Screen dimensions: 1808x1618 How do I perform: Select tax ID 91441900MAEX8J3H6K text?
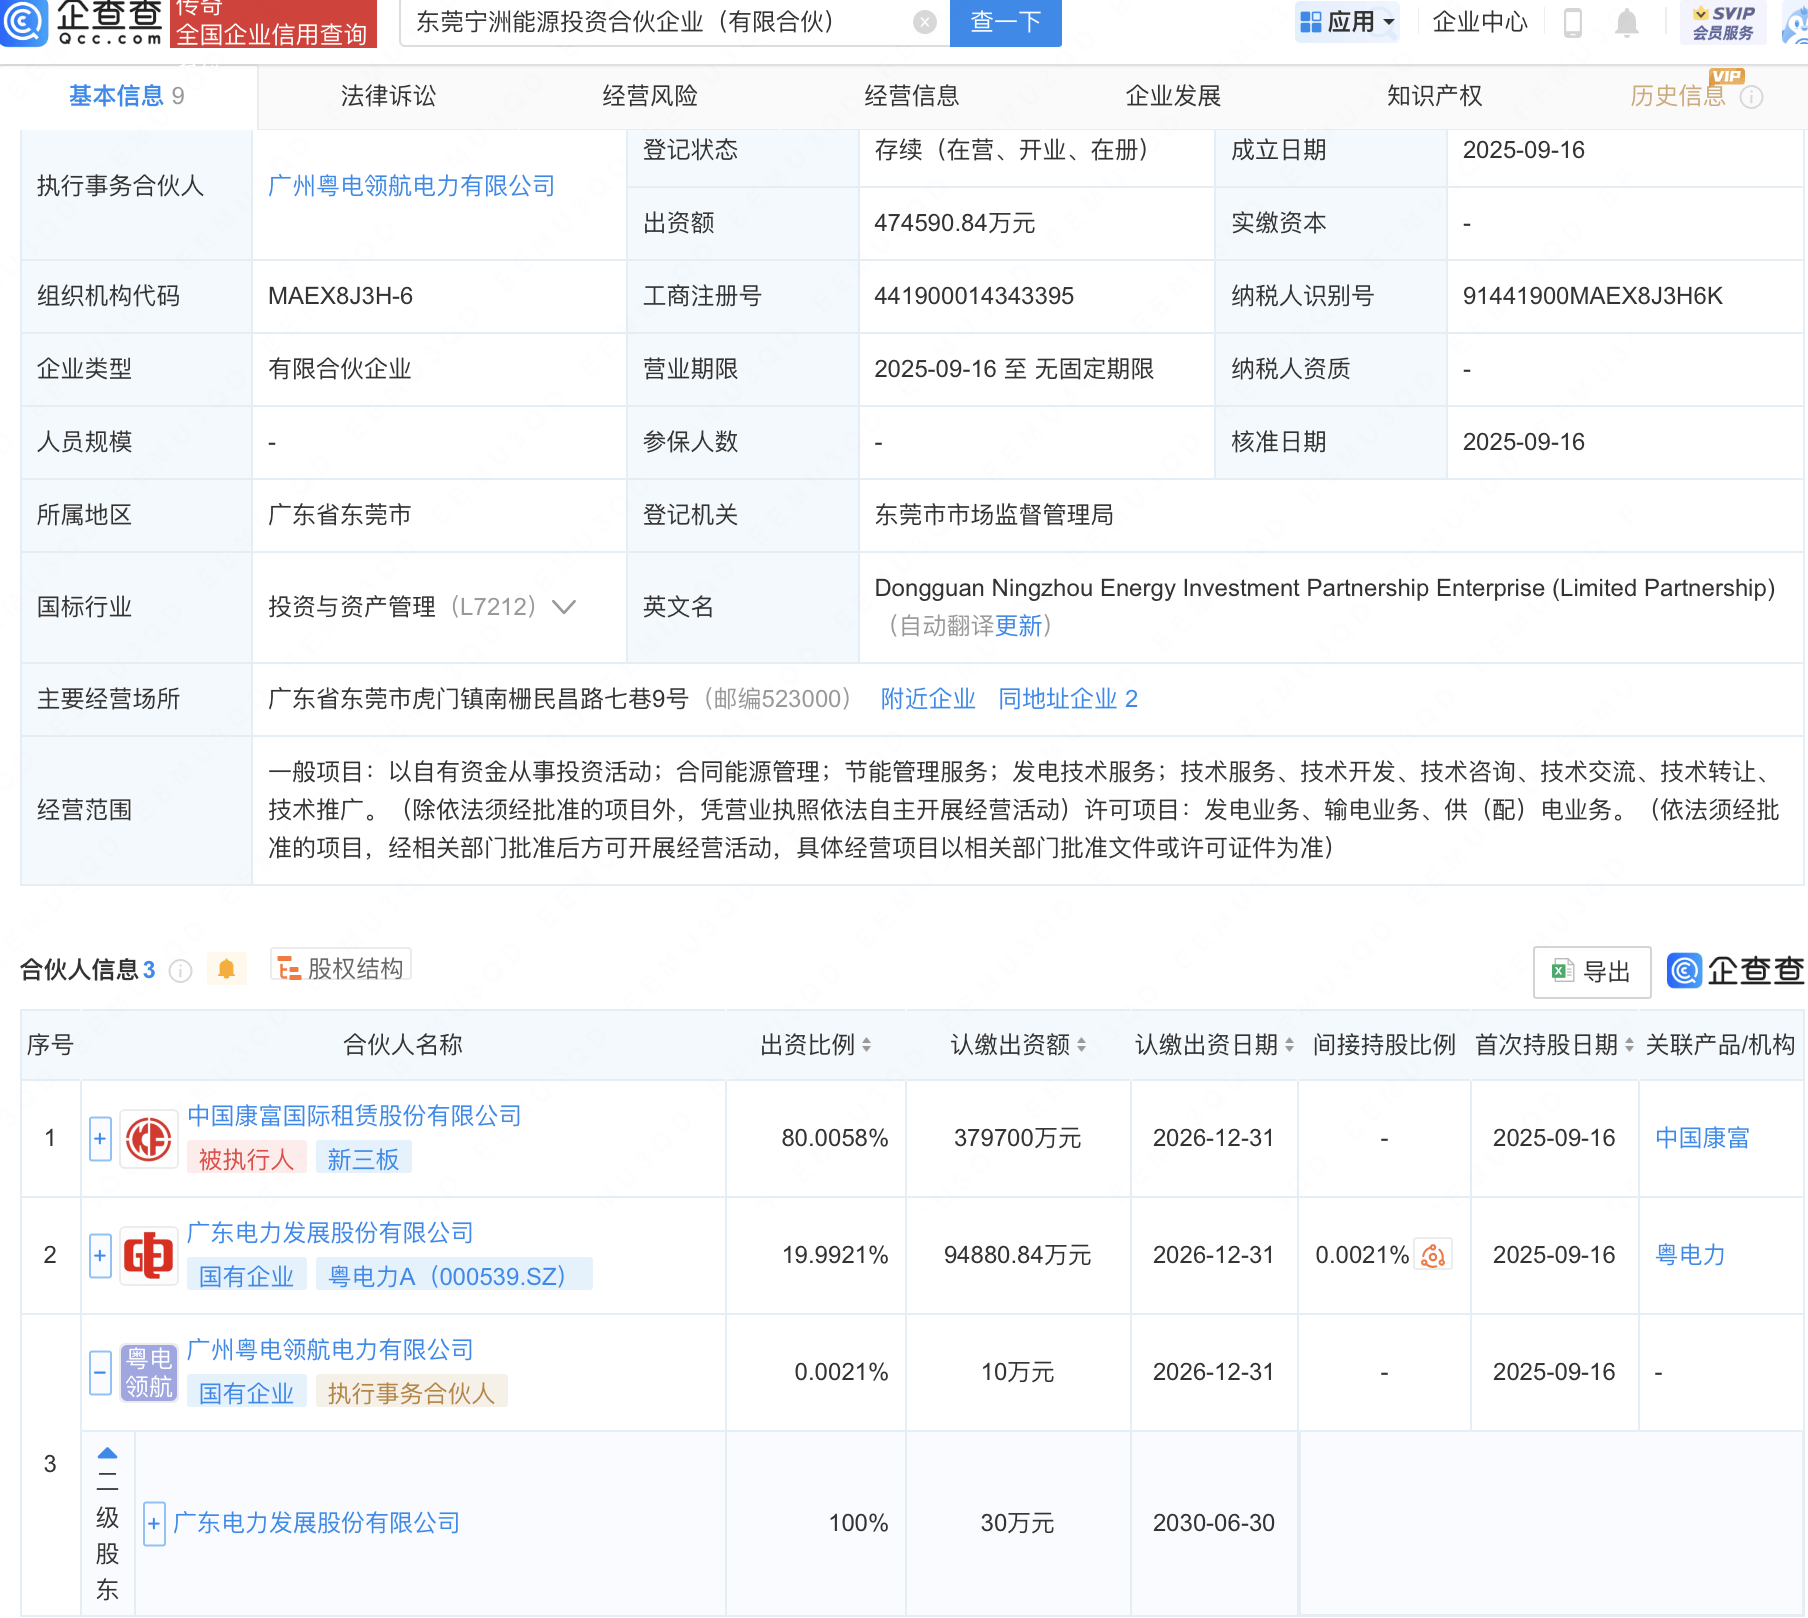[x=1592, y=296]
